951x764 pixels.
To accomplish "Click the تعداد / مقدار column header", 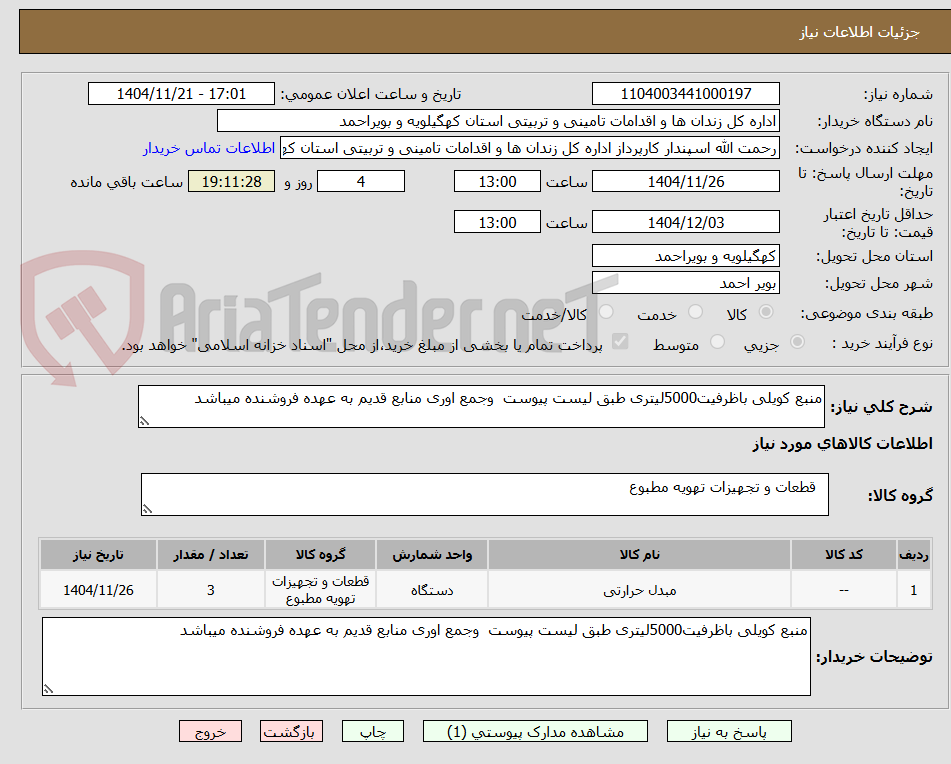I will point(210,555).
